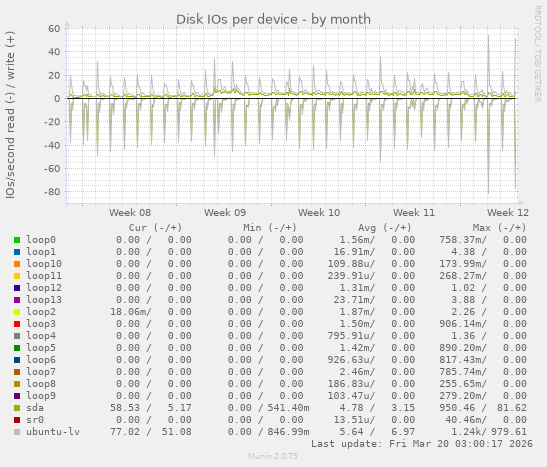Click the 'Week 12' axis label
Screen dimensions: 547x467
(x=508, y=212)
